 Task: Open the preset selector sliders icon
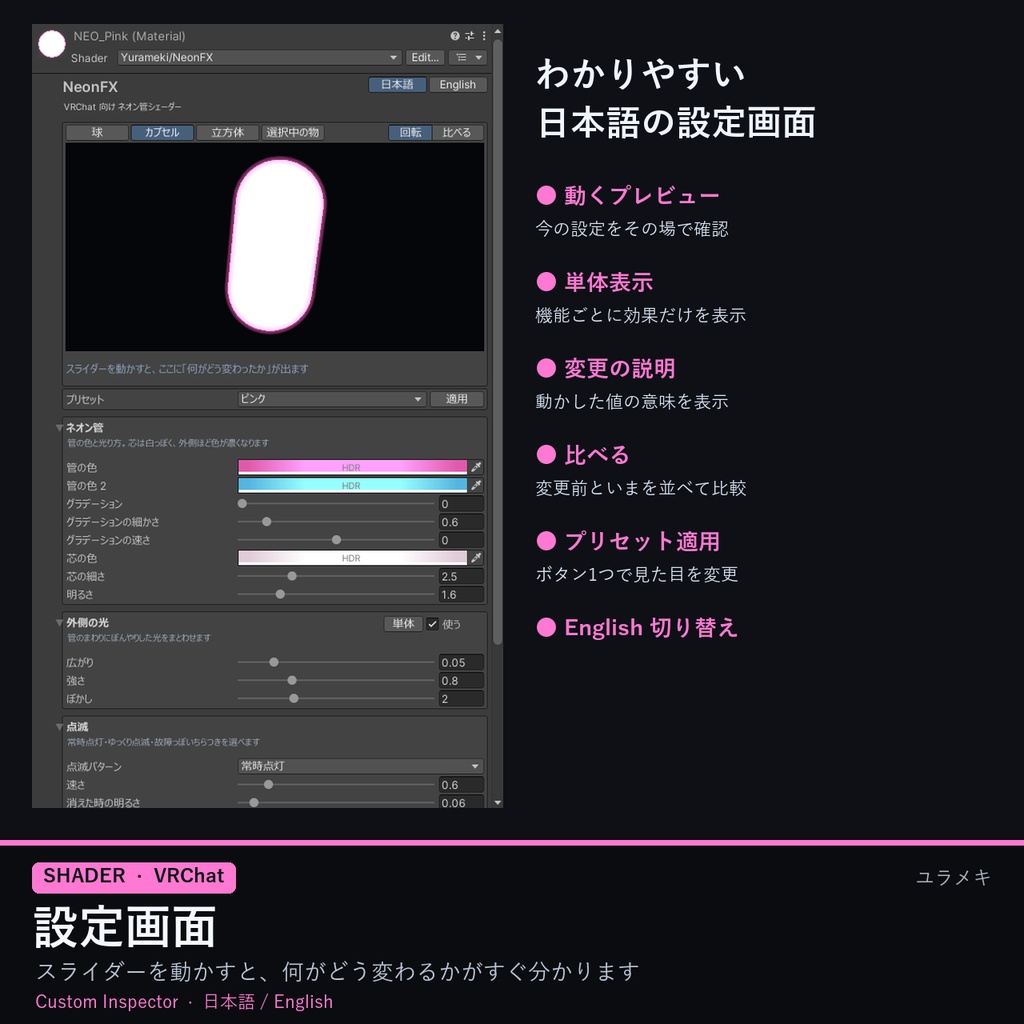pos(469,36)
